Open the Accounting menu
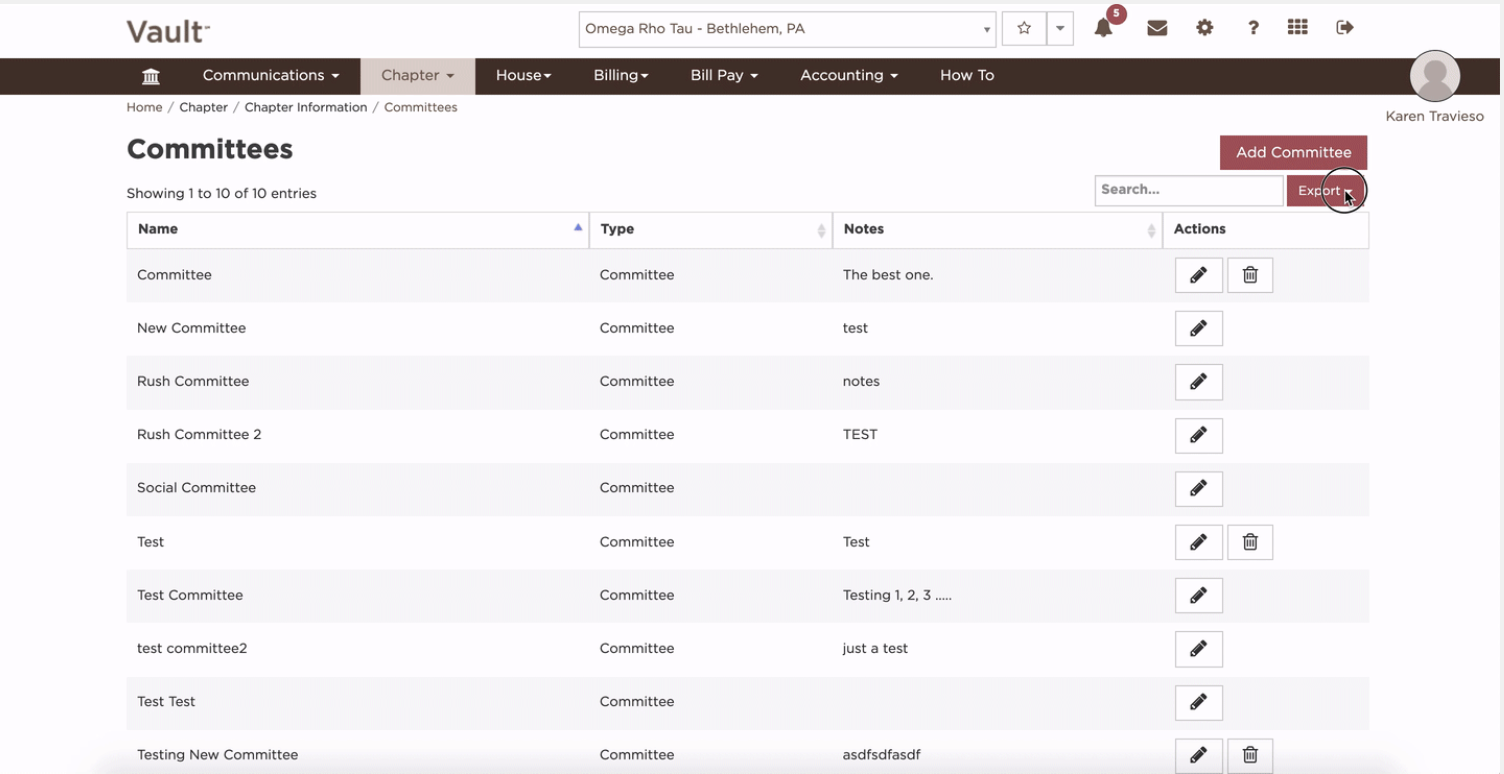The height and width of the screenshot is (774, 1504). point(849,76)
